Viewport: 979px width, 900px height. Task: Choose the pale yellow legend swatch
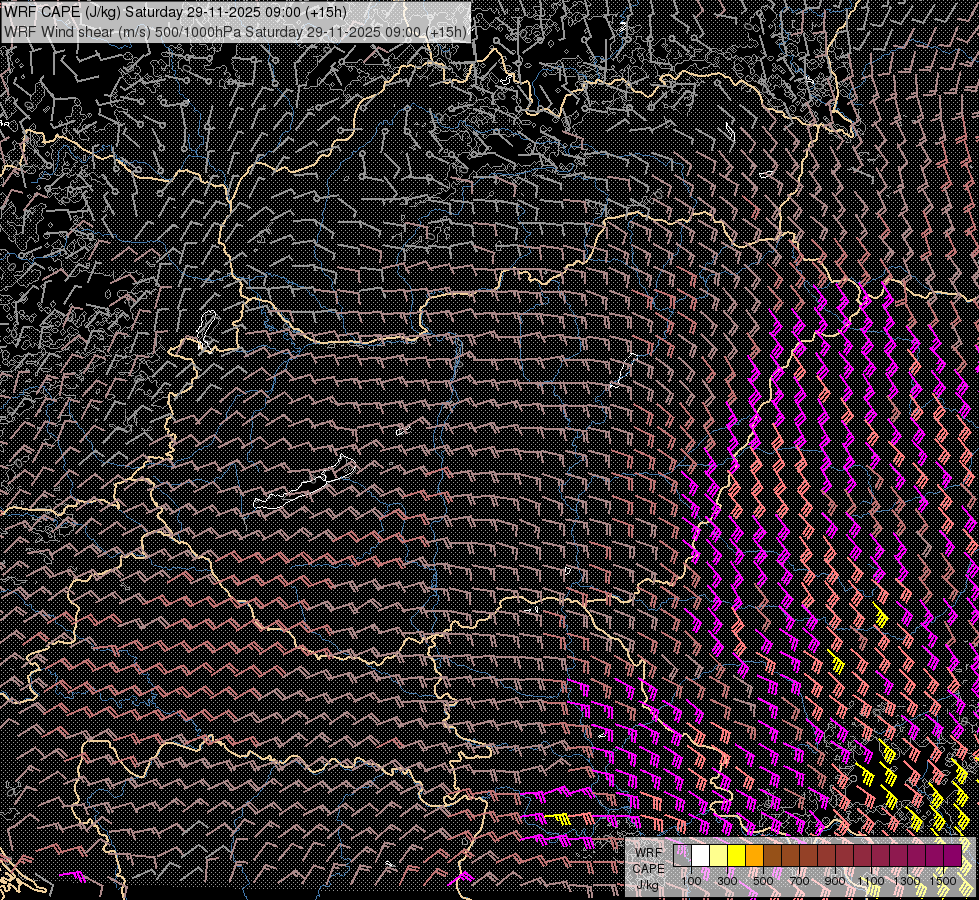[718, 856]
